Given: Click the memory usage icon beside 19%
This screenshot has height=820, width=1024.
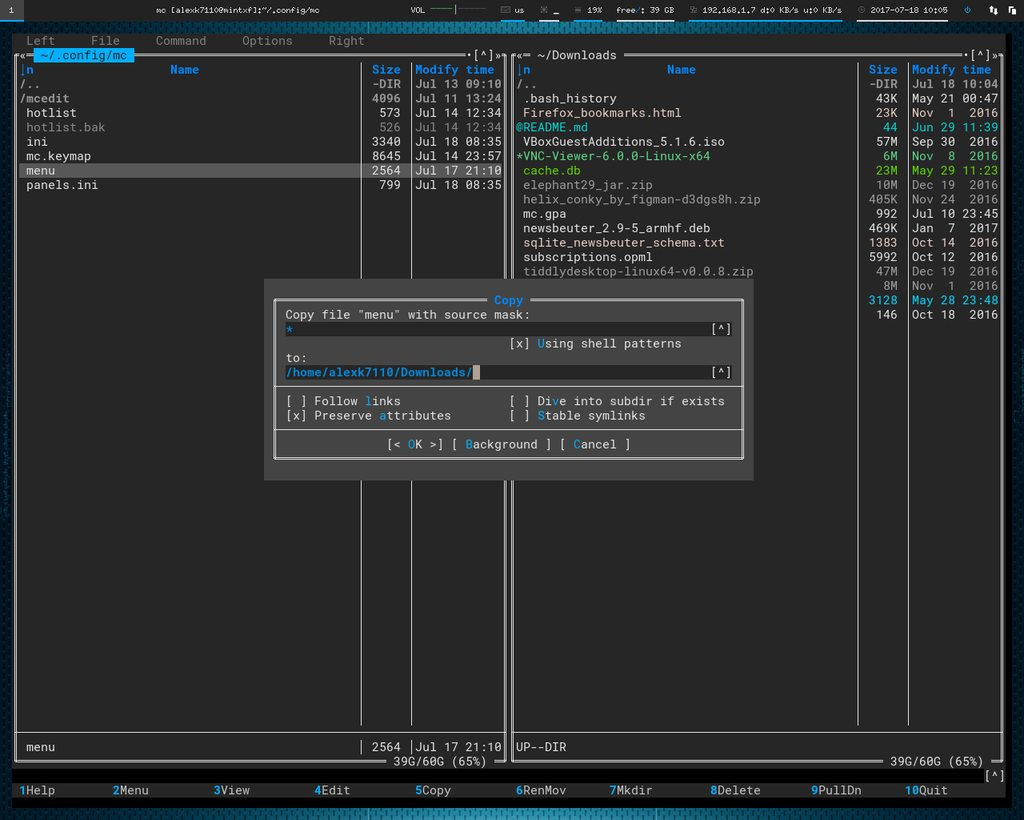Looking at the screenshot, I should tap(578, 10).
